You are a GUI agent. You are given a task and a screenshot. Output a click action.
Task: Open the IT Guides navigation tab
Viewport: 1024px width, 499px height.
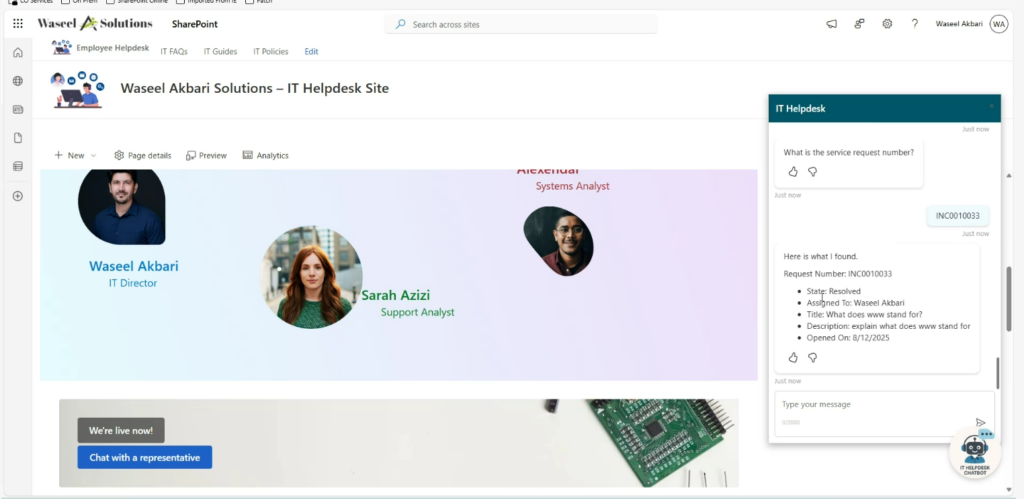(x=220, y=52)
